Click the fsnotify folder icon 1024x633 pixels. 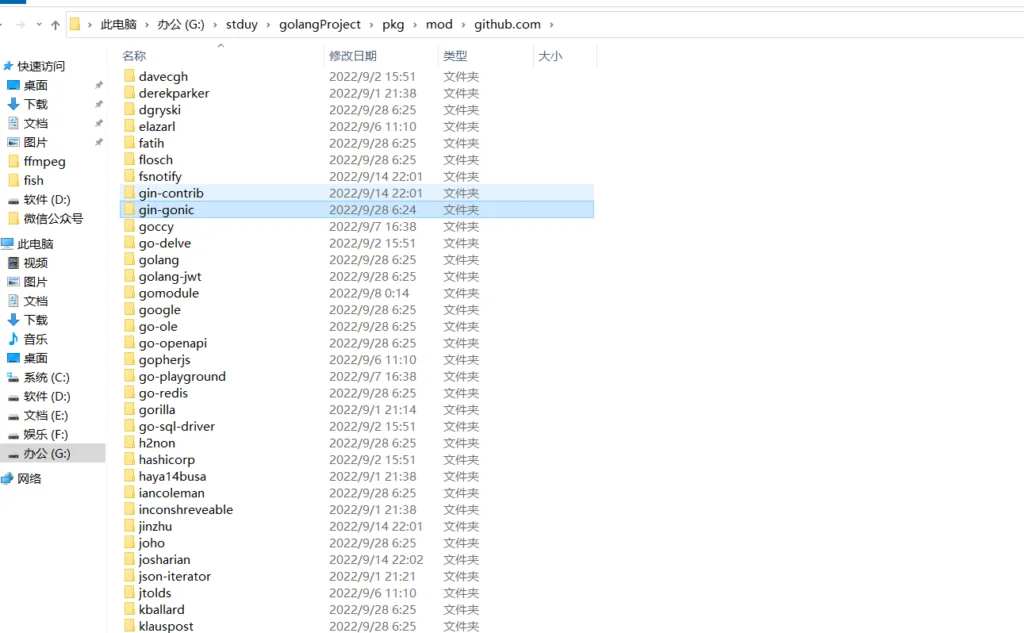tap(129, 176)
